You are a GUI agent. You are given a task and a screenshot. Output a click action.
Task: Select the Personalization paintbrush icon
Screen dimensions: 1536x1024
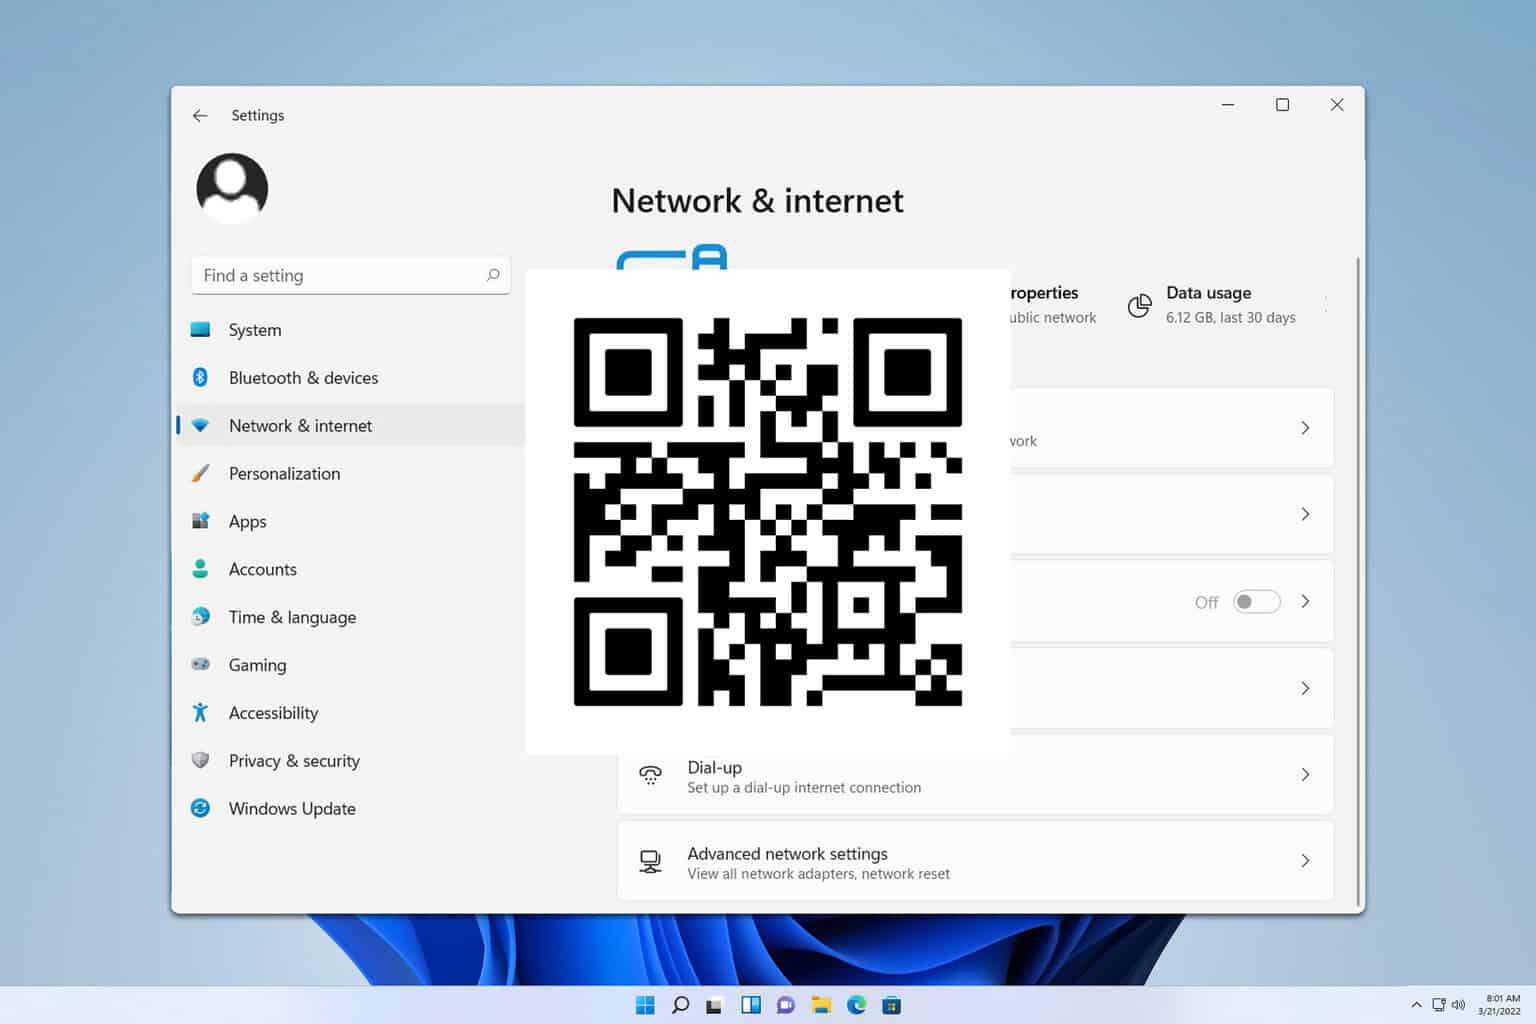[200, 473]
